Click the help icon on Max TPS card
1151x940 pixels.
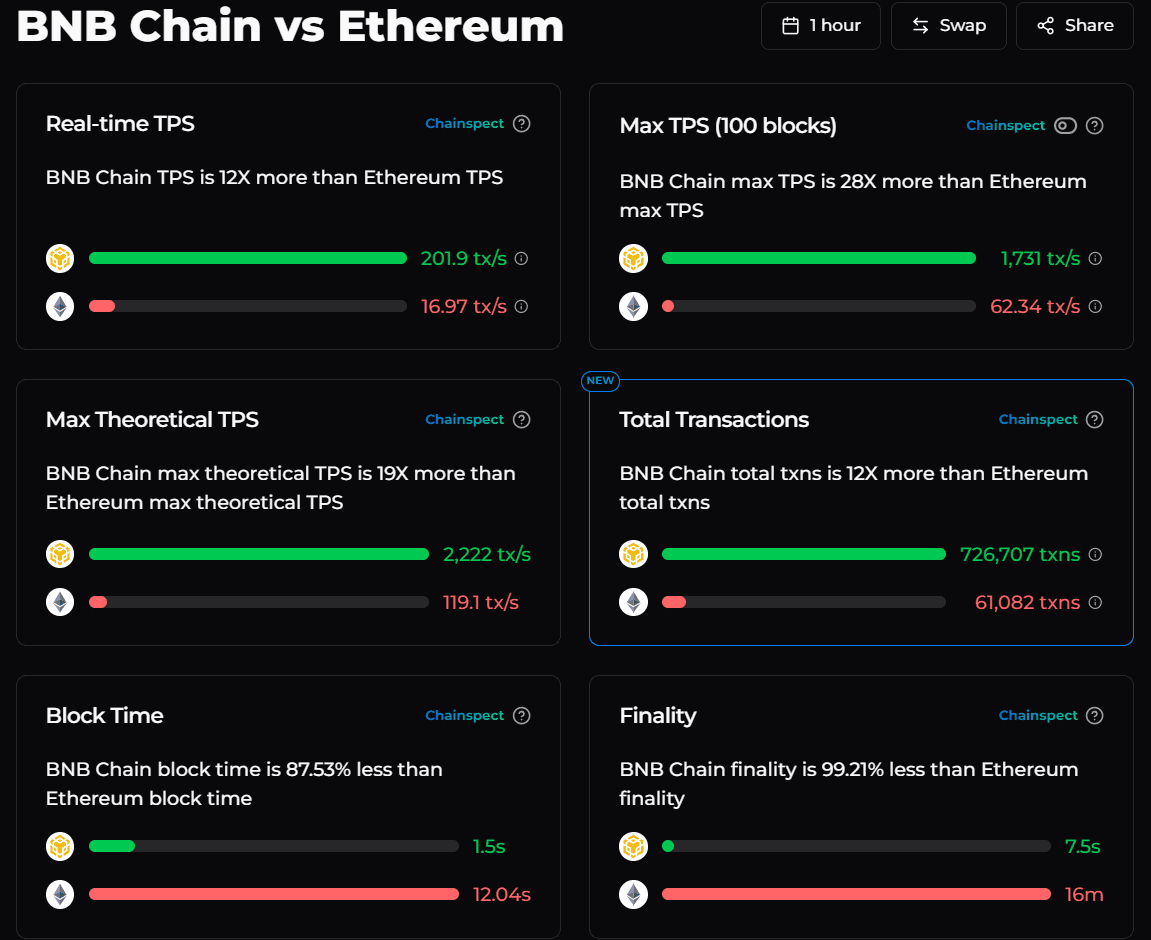[x=1095, y=125]
